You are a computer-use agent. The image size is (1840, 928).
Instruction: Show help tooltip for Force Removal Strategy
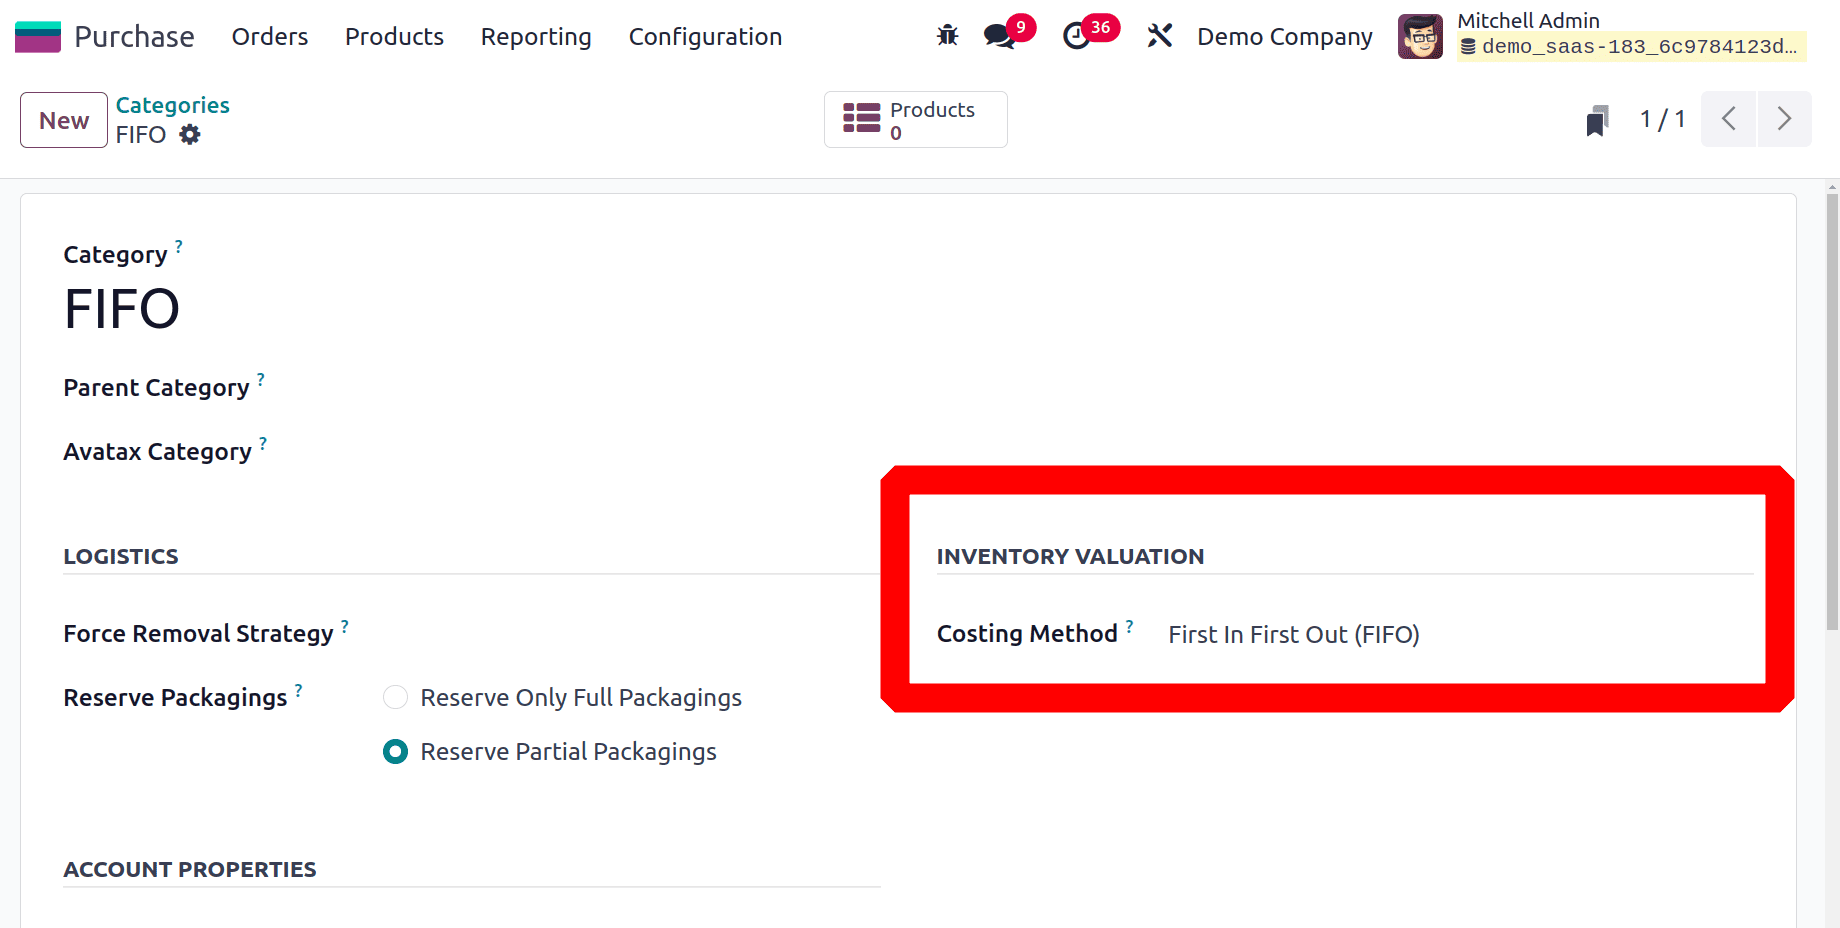pos(345,625)
